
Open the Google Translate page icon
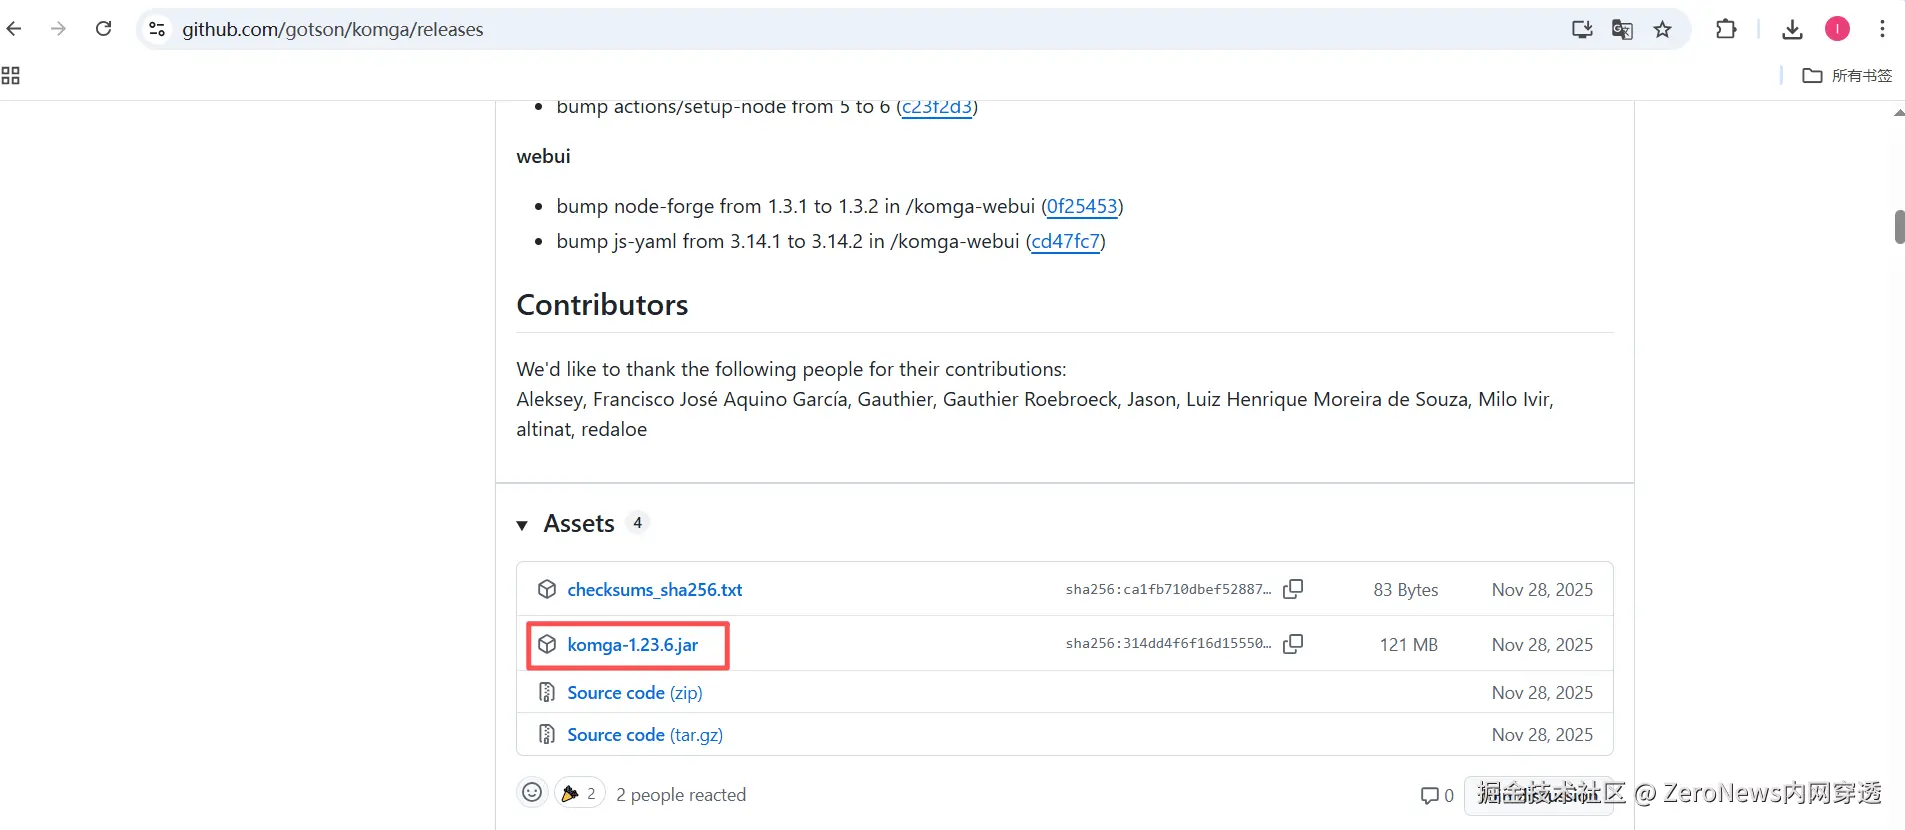pos(1622,29)
